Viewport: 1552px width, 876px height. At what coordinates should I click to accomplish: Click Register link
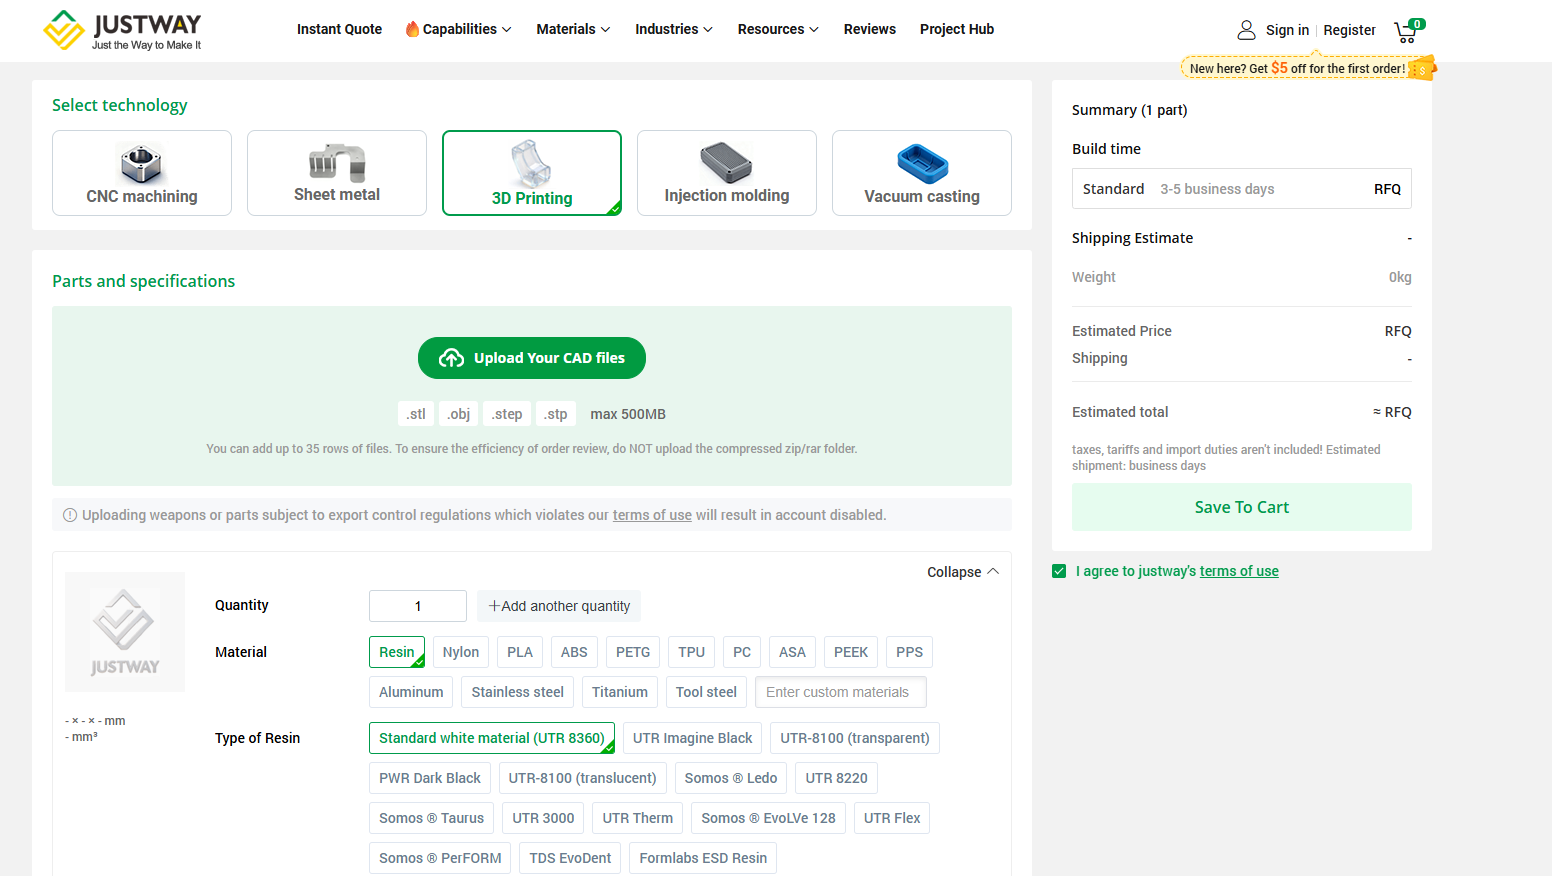coord(1350,30)
